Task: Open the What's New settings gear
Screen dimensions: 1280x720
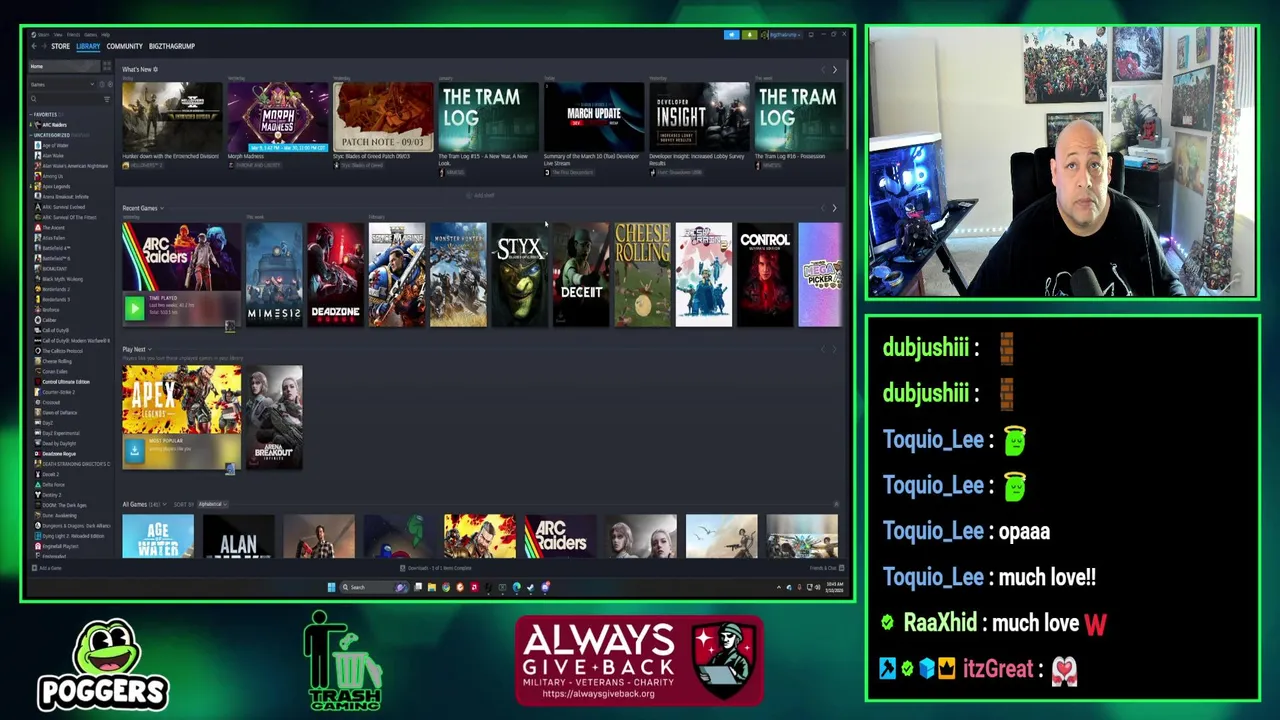Action: (155, 69)
